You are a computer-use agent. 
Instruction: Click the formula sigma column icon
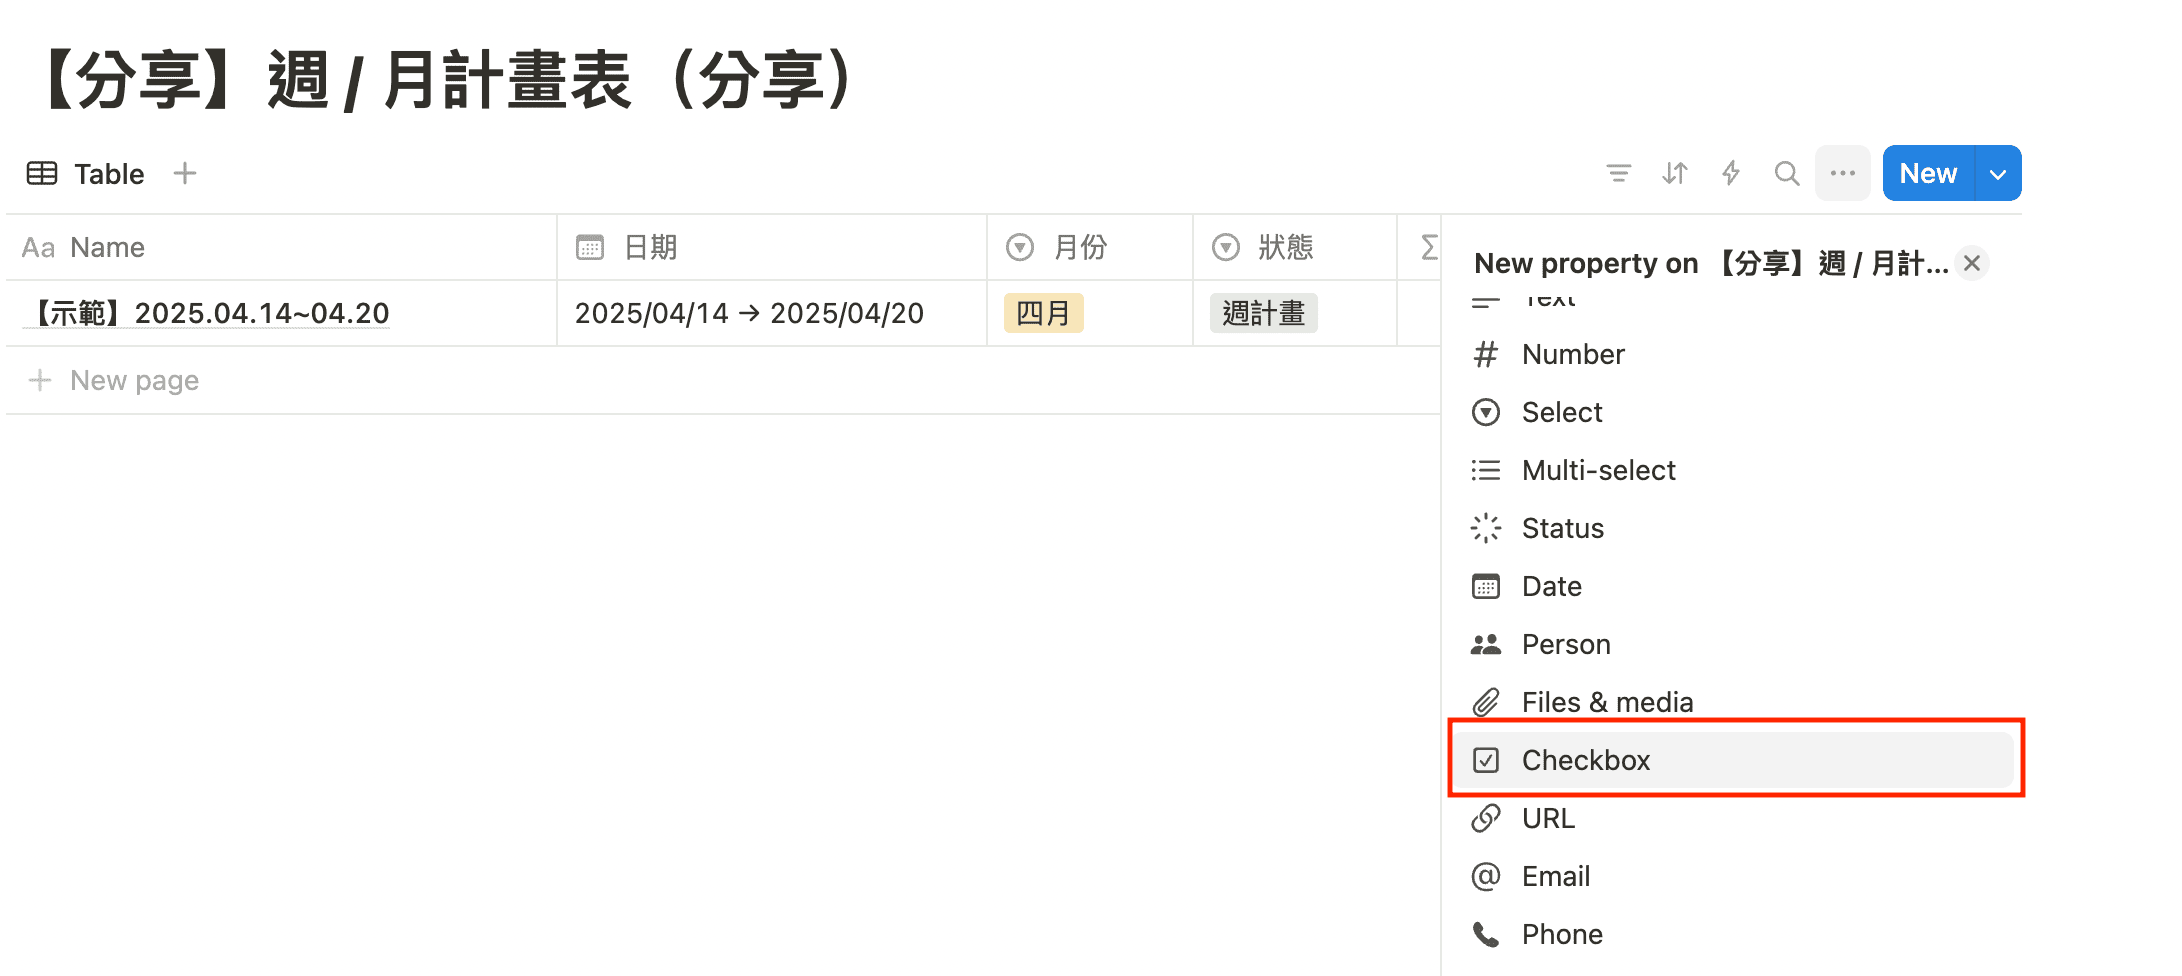(1429, 247)
